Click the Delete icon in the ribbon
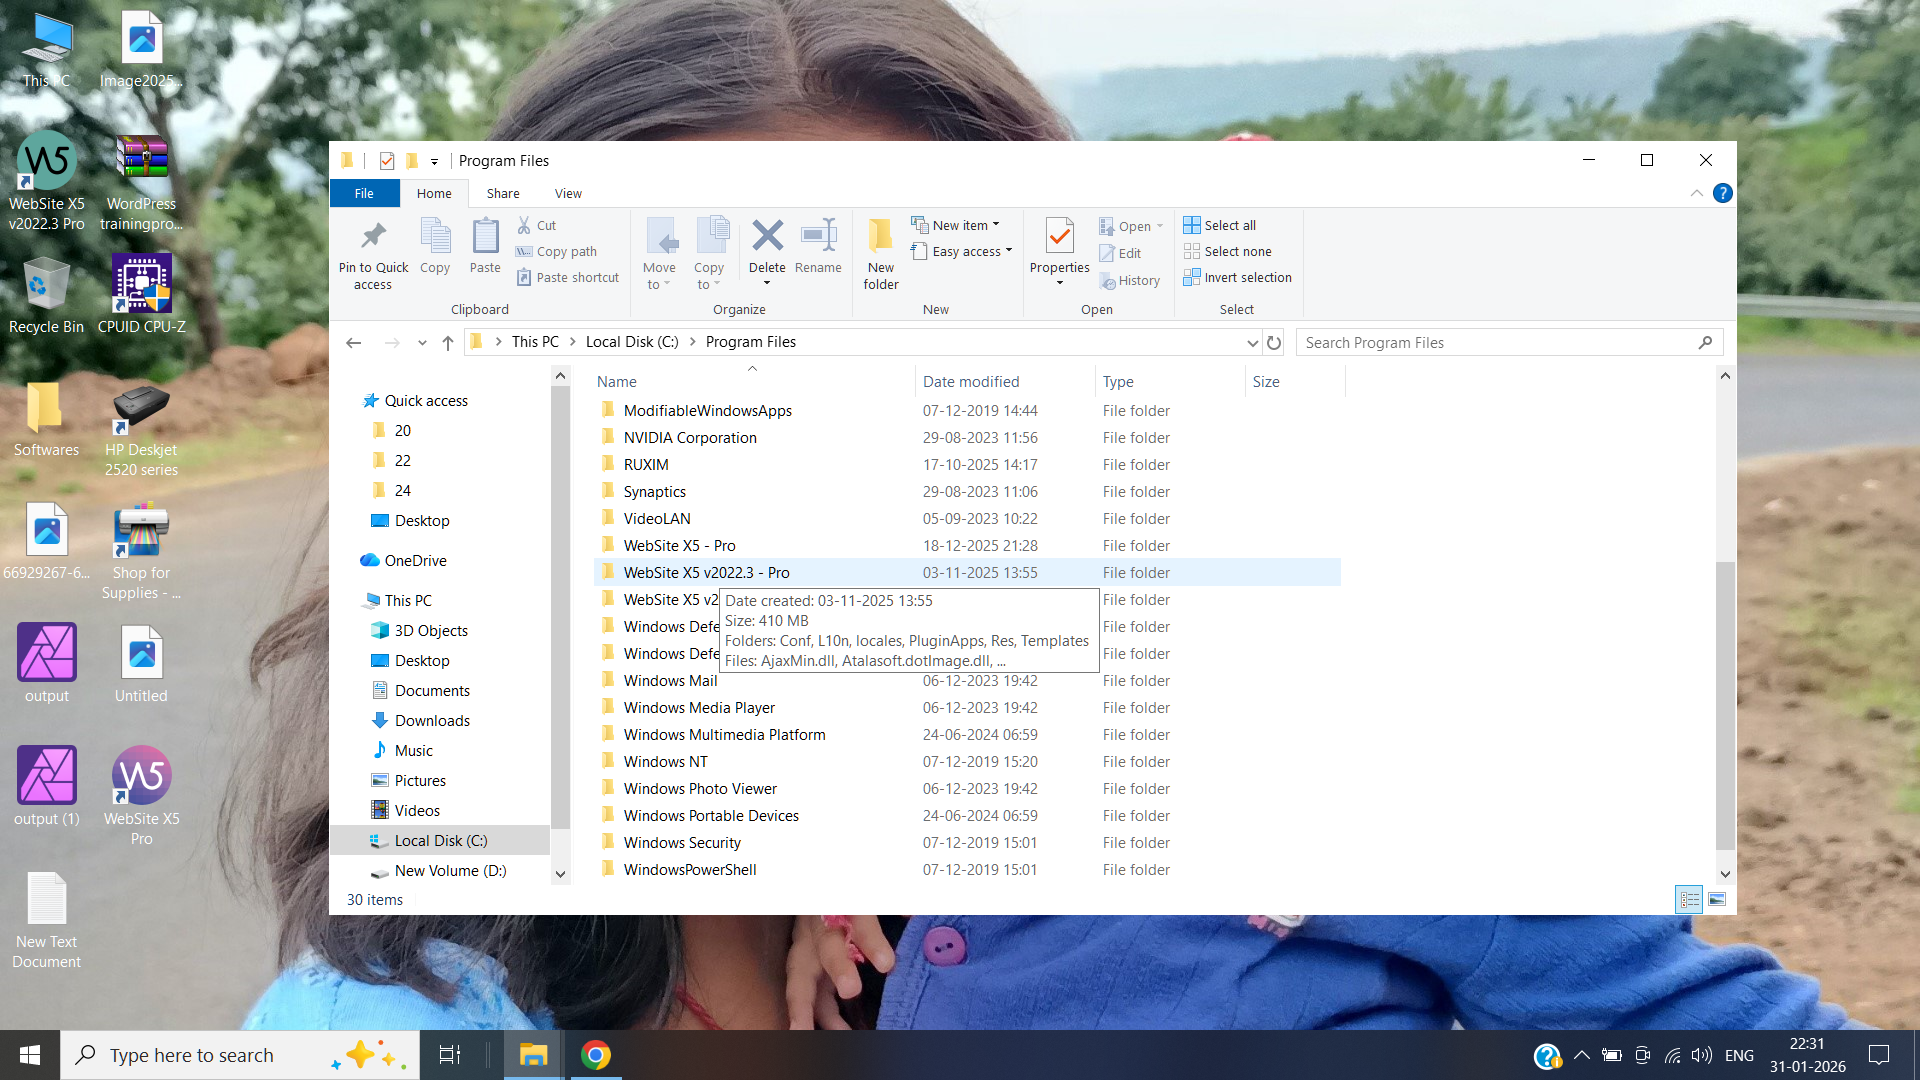 767,238
